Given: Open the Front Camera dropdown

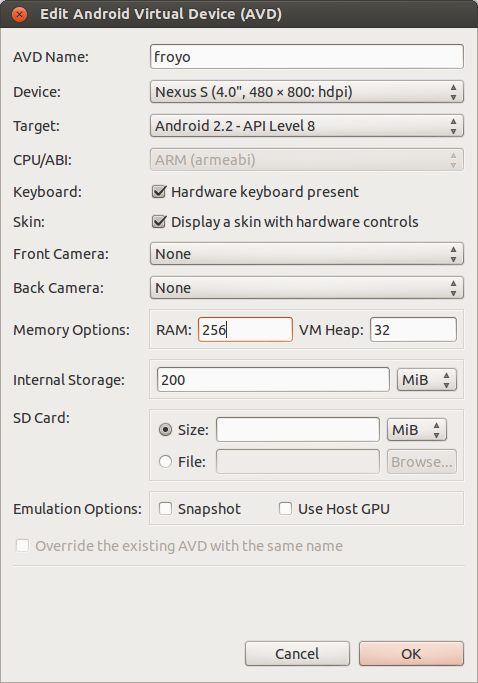Looking at the screenshot, I should pyautogui.click(x=306, y=254).
